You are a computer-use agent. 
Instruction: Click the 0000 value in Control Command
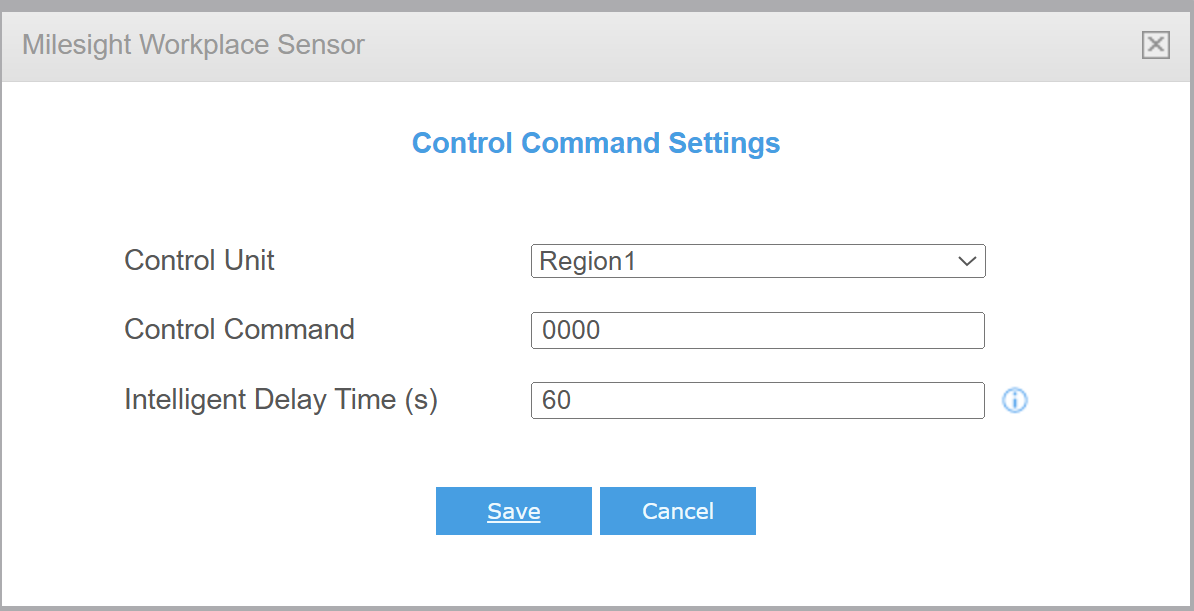(x=571, y=331)
